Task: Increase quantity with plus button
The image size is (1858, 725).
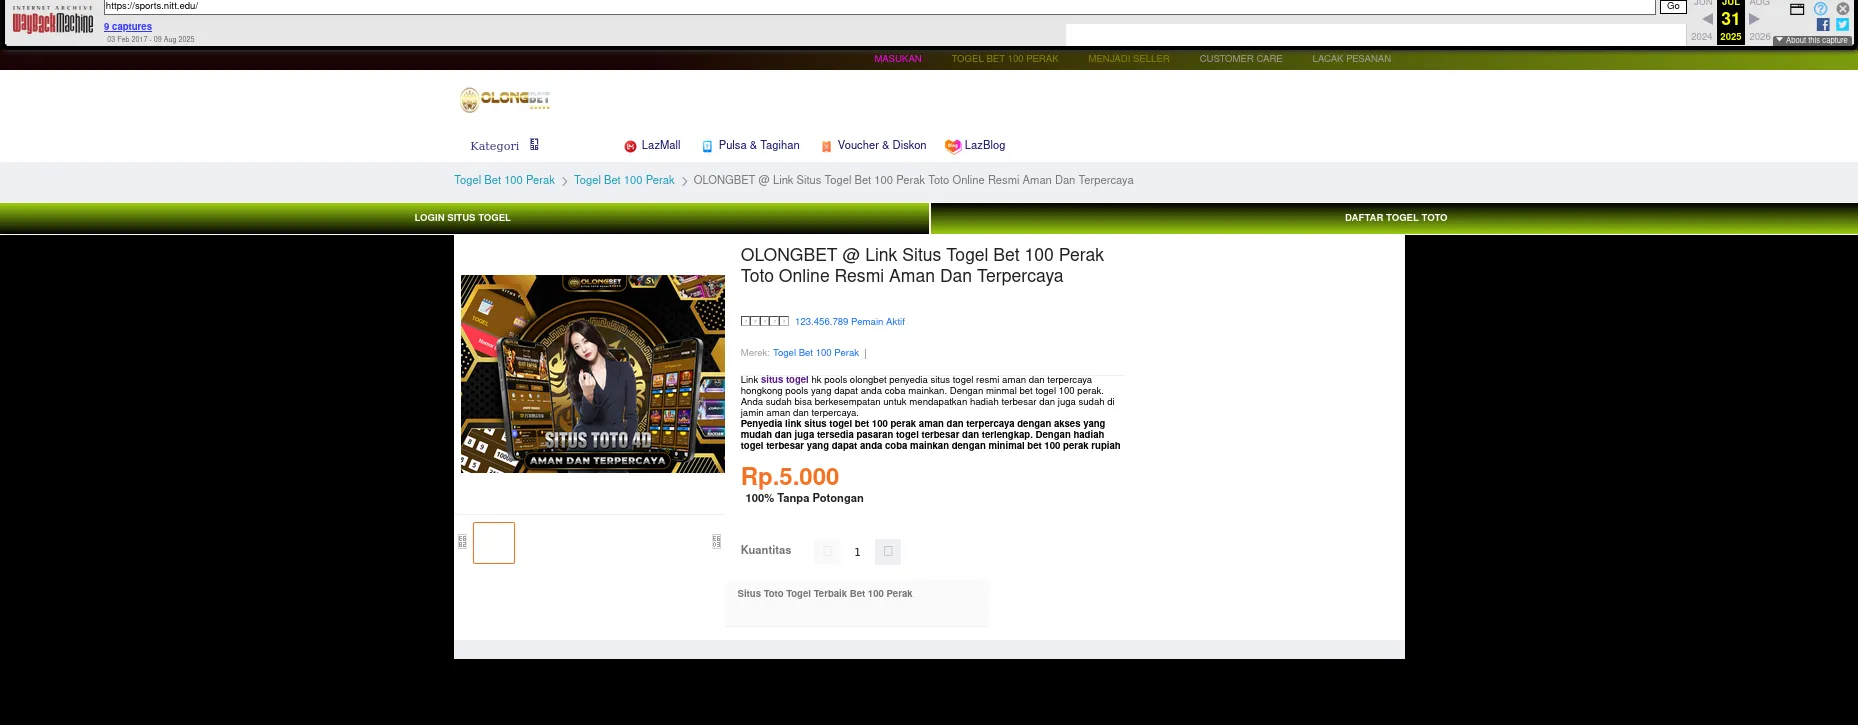Action: pyautogui.click(x=888, y=551)
